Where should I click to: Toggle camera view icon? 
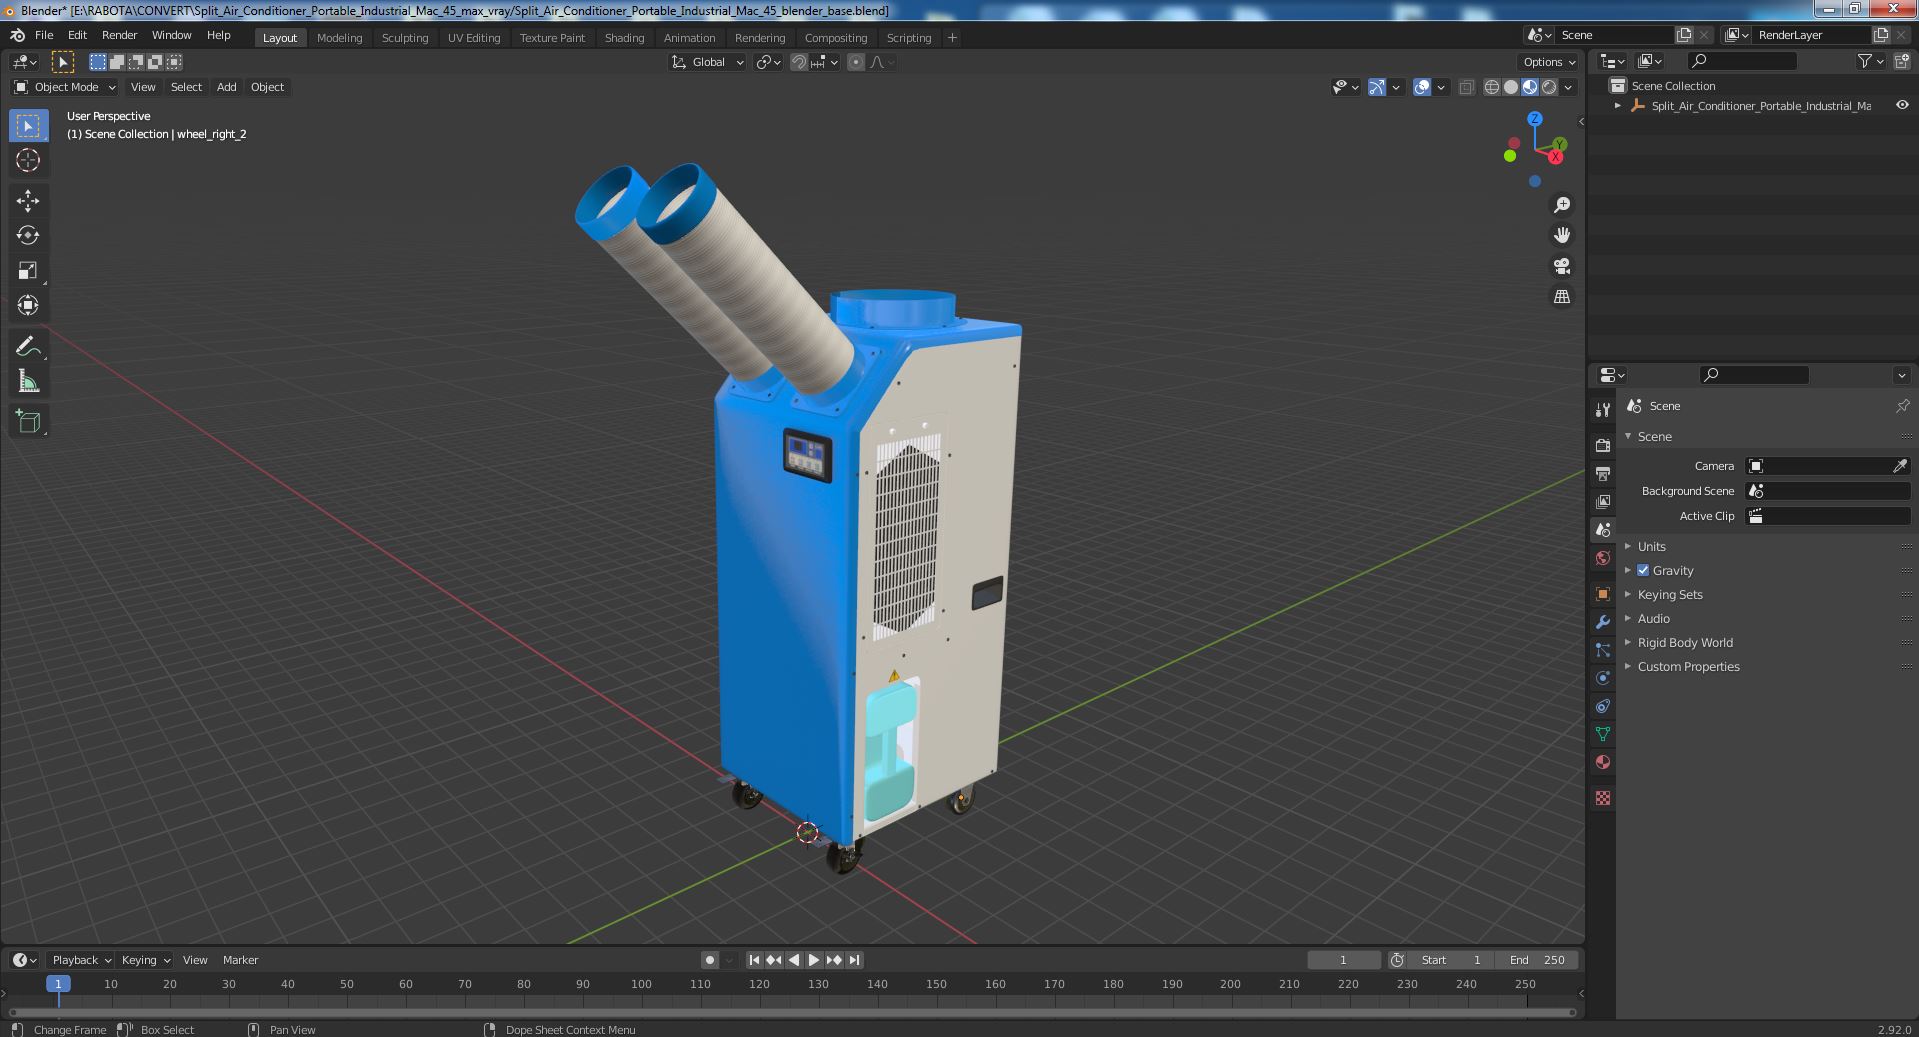click(1562, 266)
